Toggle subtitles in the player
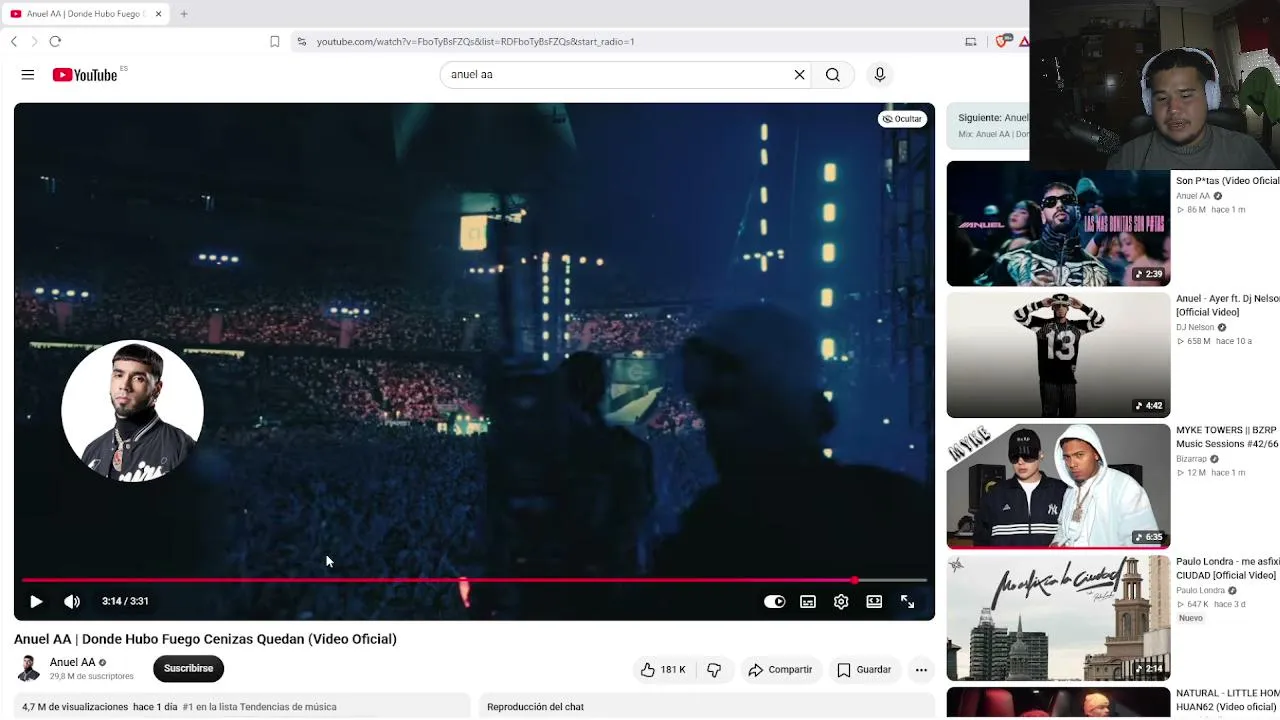The height and width of the screenshot is (720, 1280). tap(808, 601)
